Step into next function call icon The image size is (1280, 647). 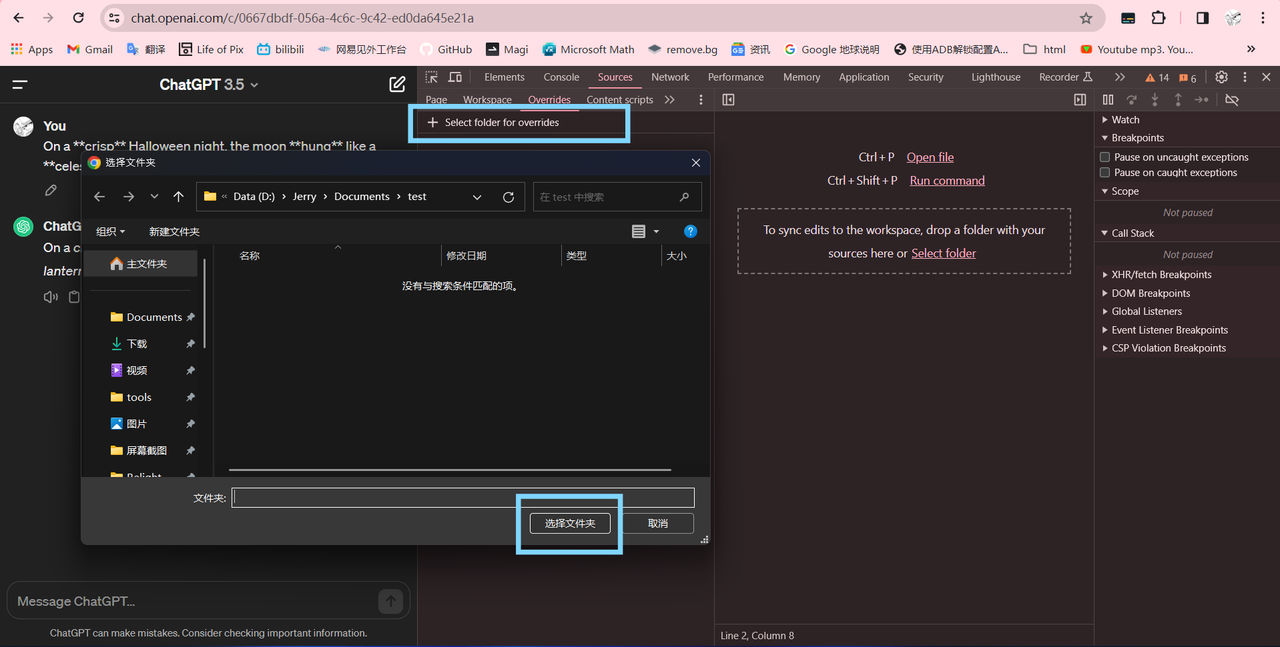tap(1155, 100)
